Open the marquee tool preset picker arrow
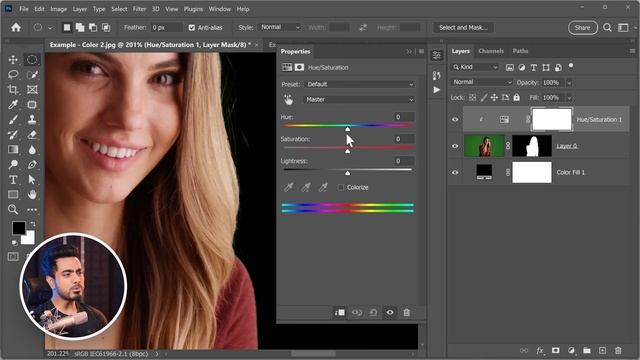 (50, 28)
